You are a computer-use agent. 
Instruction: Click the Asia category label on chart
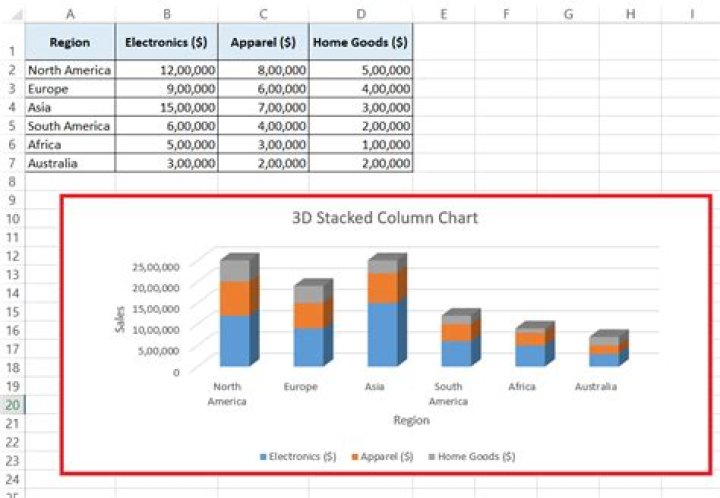375,387
